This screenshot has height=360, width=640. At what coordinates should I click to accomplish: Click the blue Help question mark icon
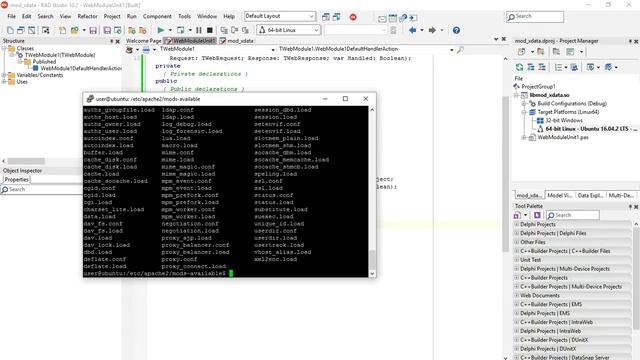tap(456, 30)
